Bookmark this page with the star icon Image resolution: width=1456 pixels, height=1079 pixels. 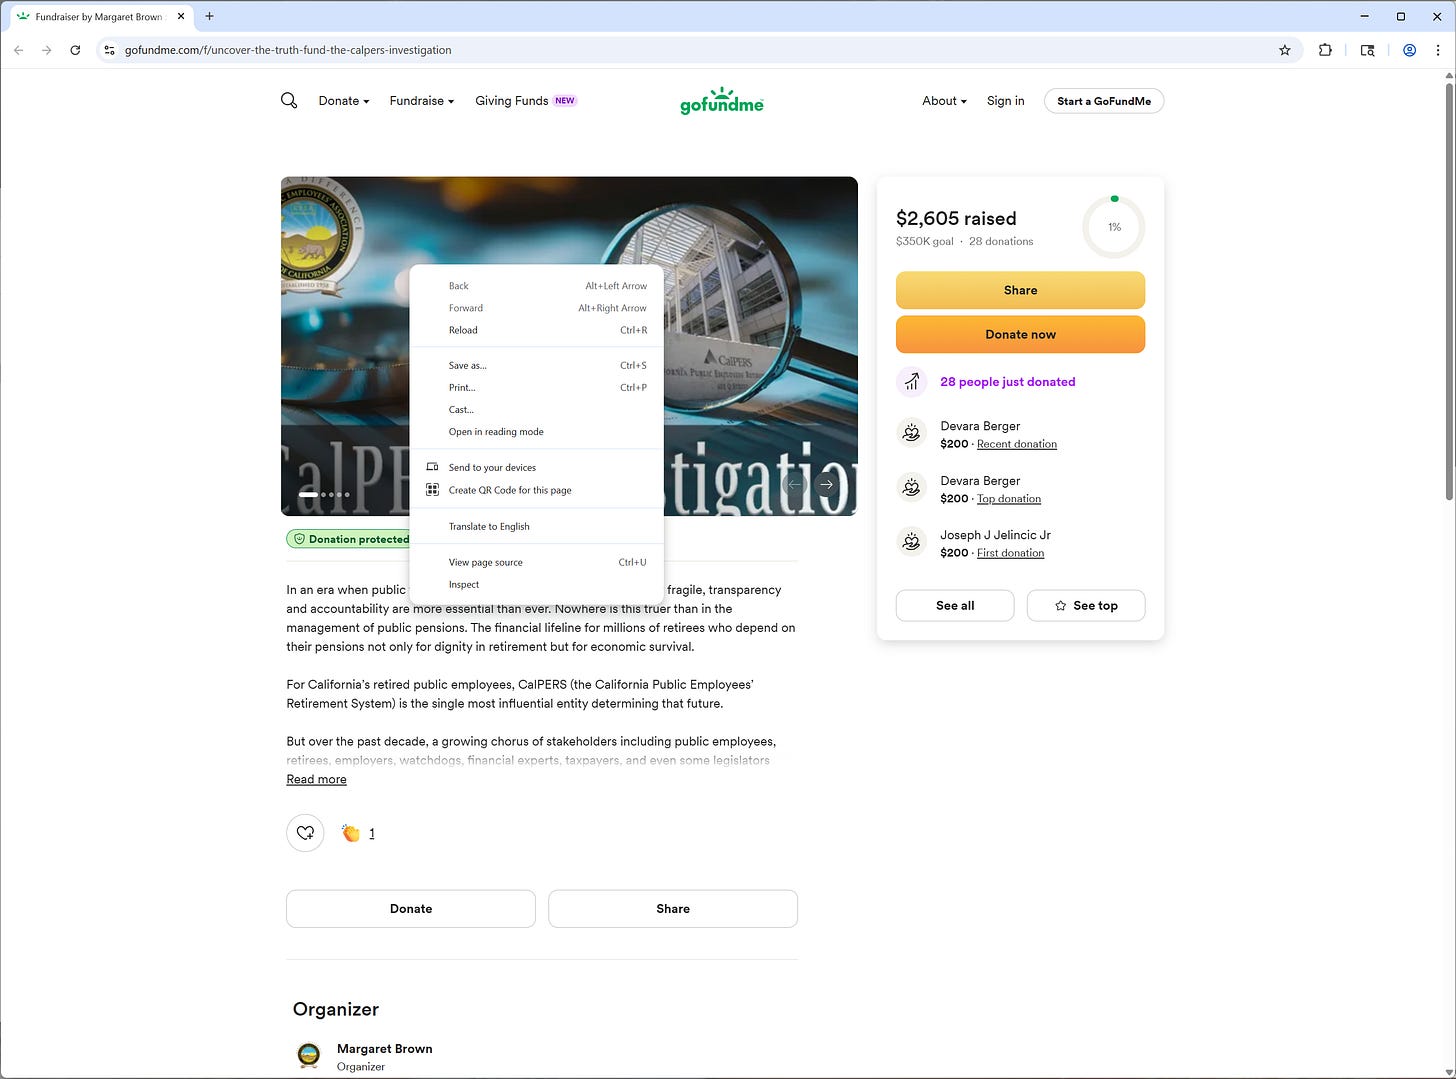point(1285,50)
